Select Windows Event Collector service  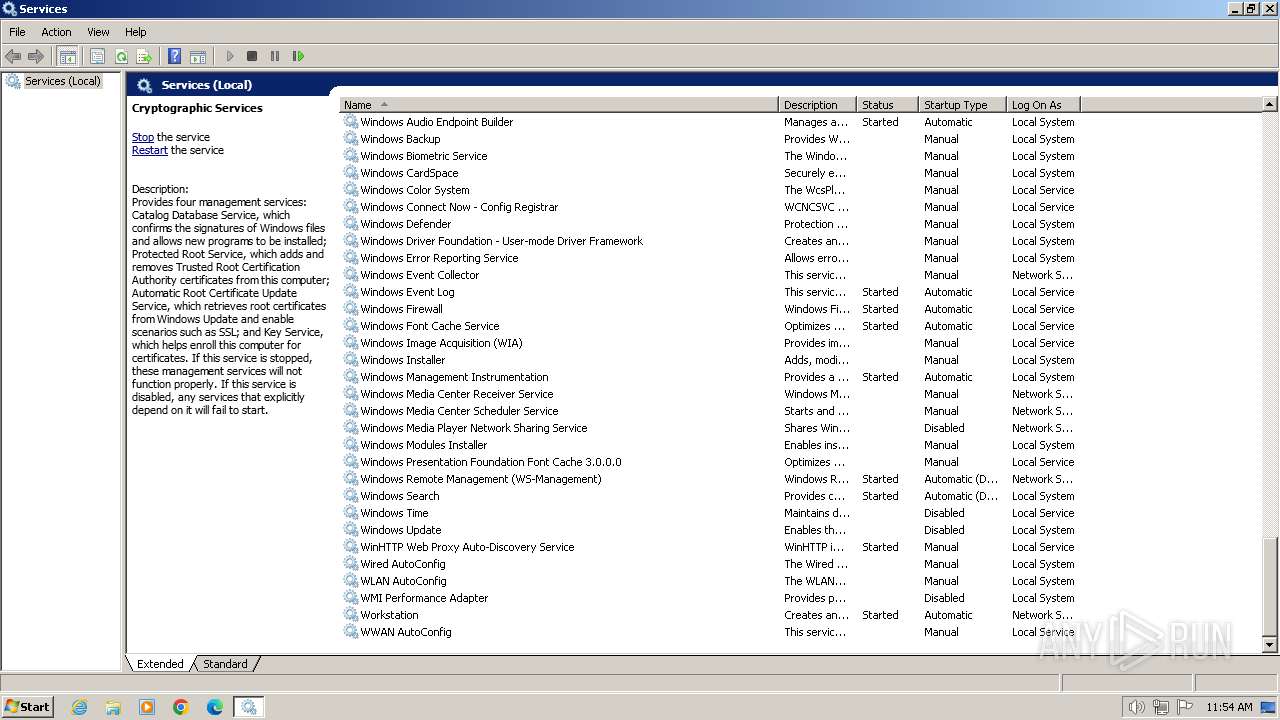coord(419,275)
